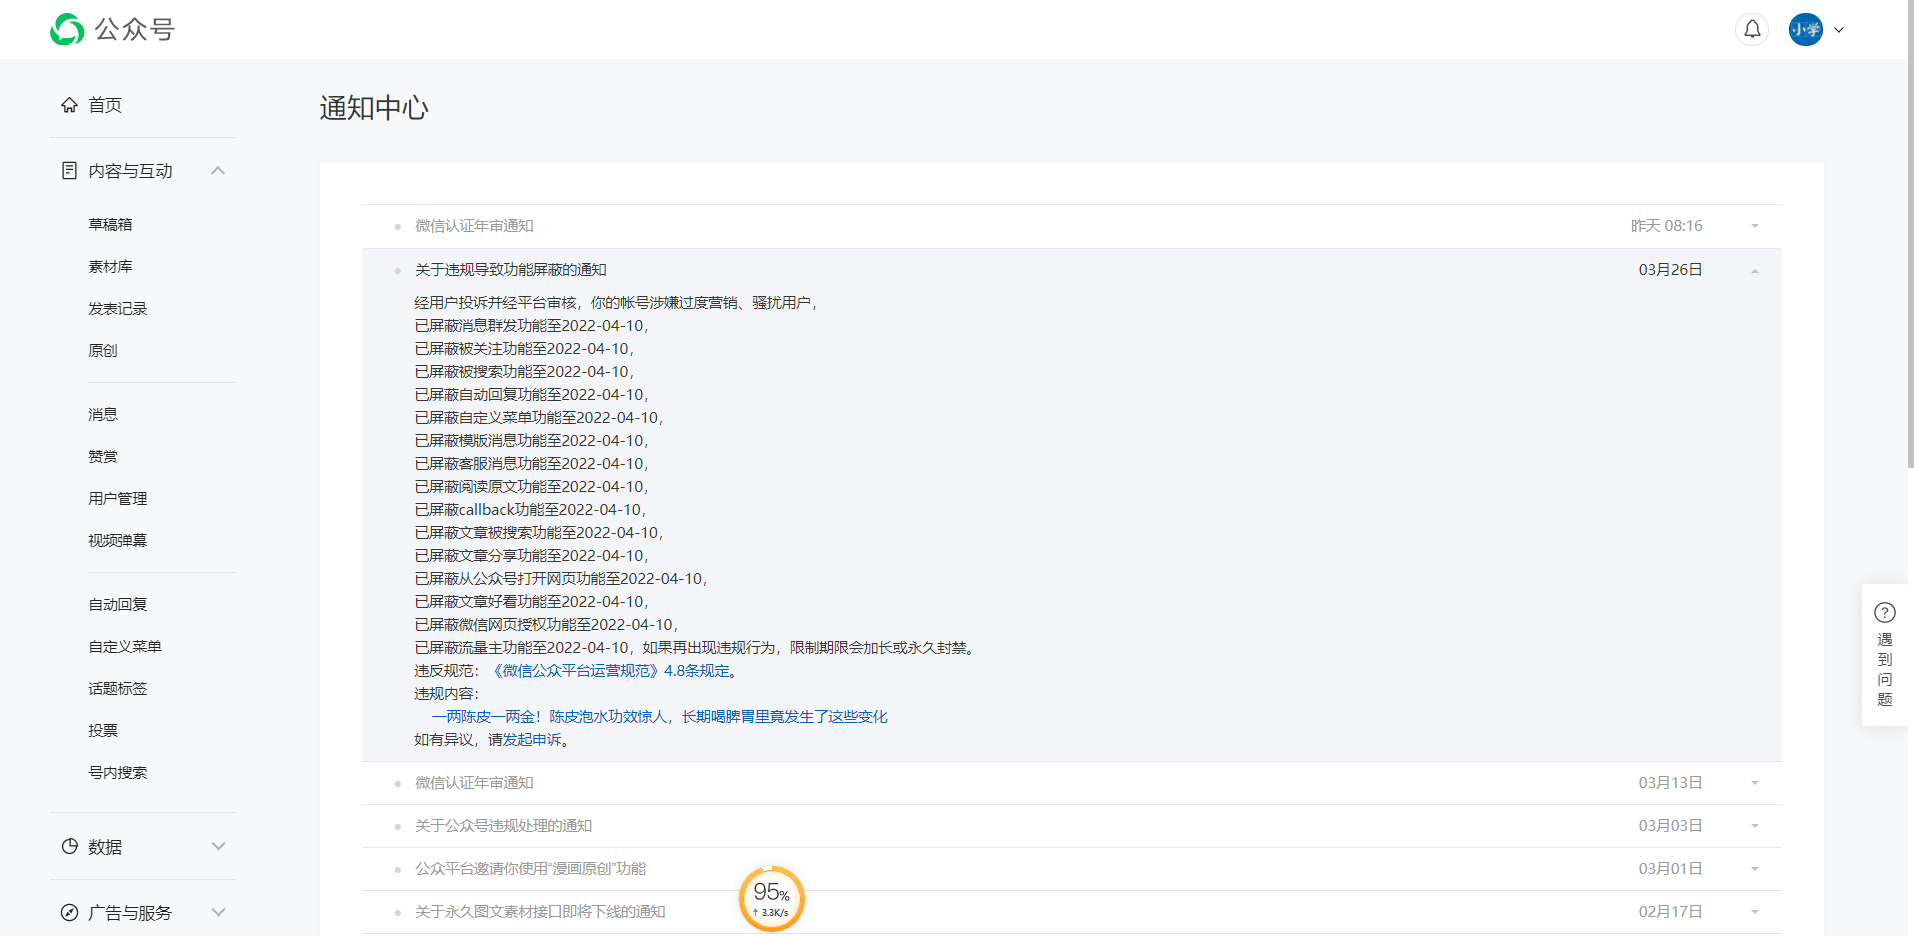Screen dimensions: 1914x936
Task: Click the 数据 pie chart icon
Action: pos(69,847)
